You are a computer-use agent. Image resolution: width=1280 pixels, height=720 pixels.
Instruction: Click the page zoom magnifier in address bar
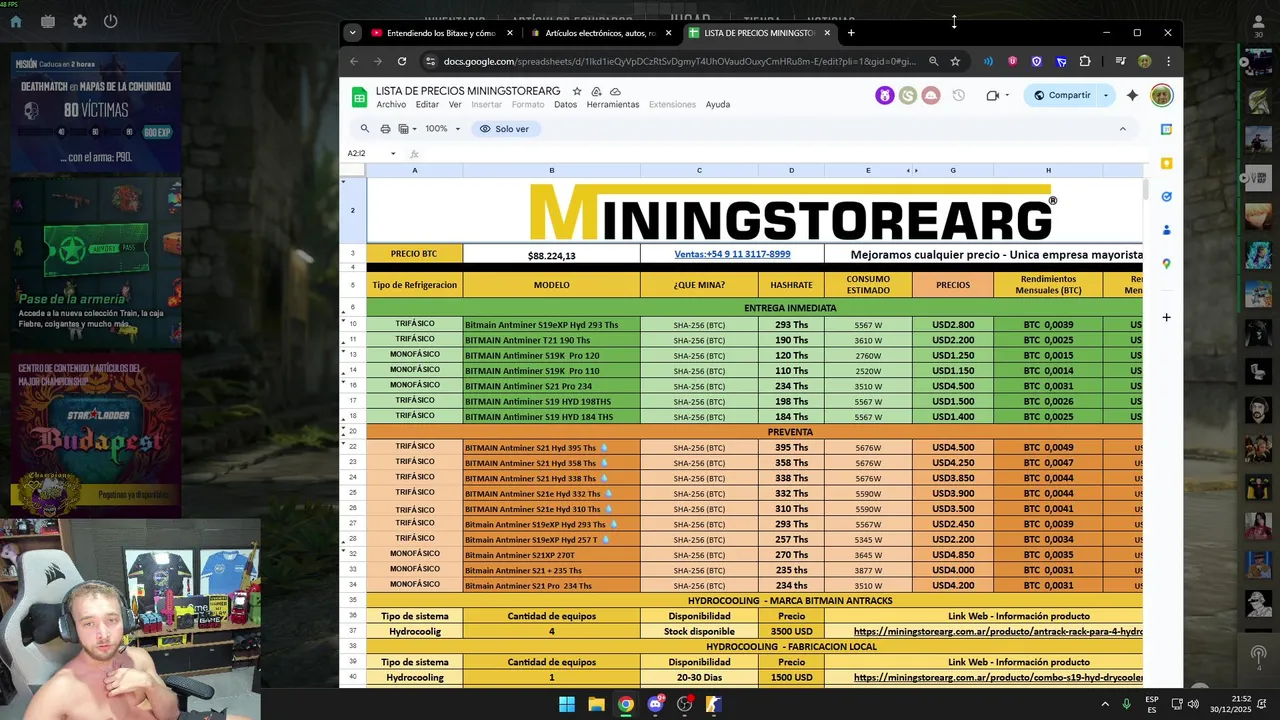pos(933,61)
